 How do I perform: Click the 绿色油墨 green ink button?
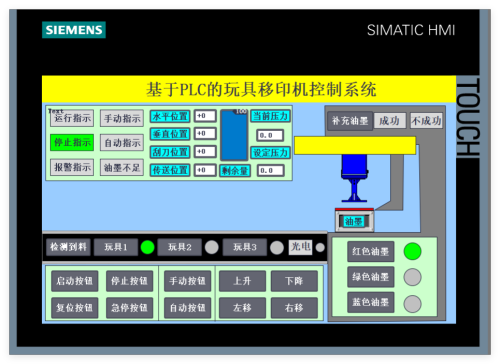[371, 277]
